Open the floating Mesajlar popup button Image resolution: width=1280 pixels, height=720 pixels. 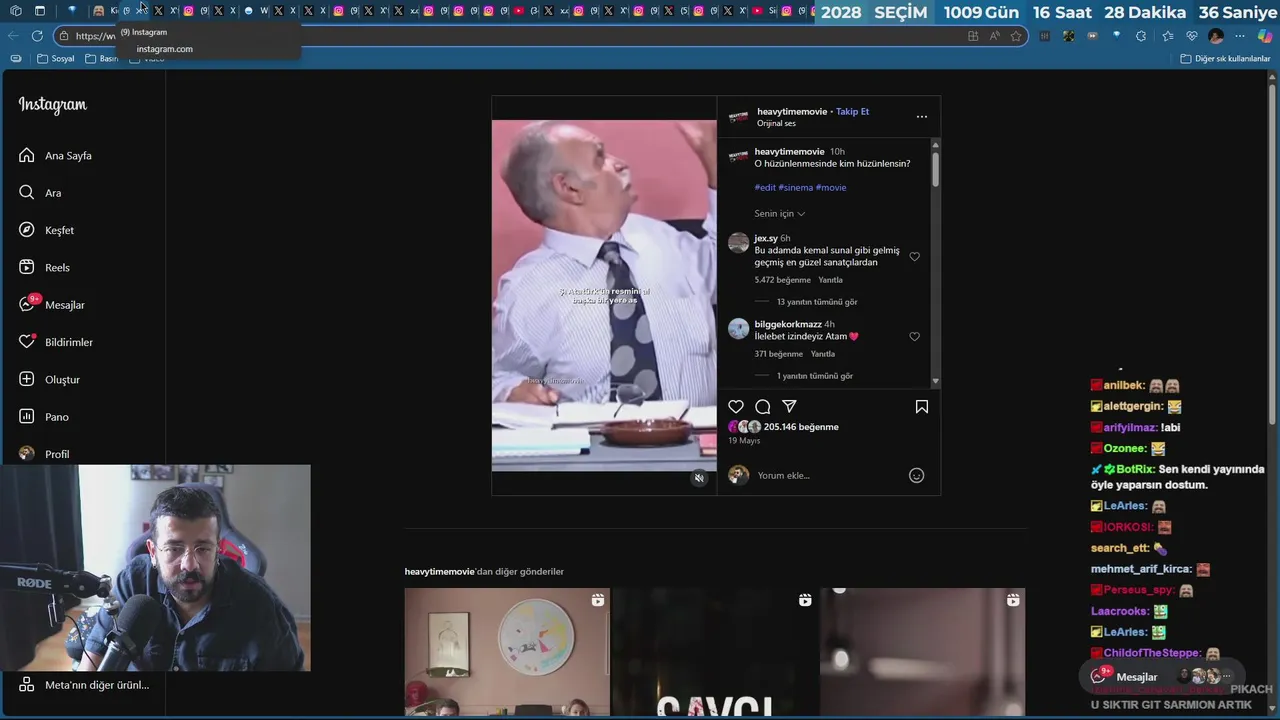point(1163,677)
